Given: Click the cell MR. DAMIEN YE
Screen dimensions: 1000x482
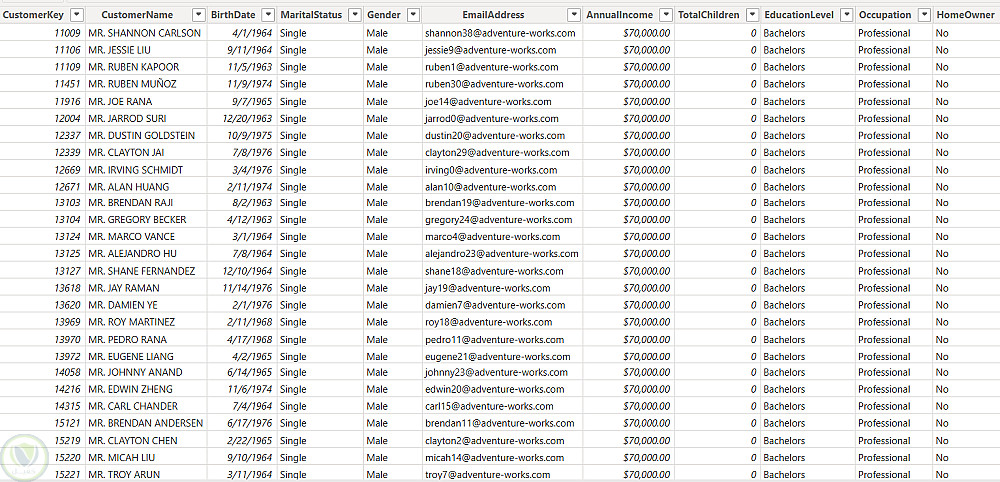Looking at the screenshot, I should [x=147, y=305].
